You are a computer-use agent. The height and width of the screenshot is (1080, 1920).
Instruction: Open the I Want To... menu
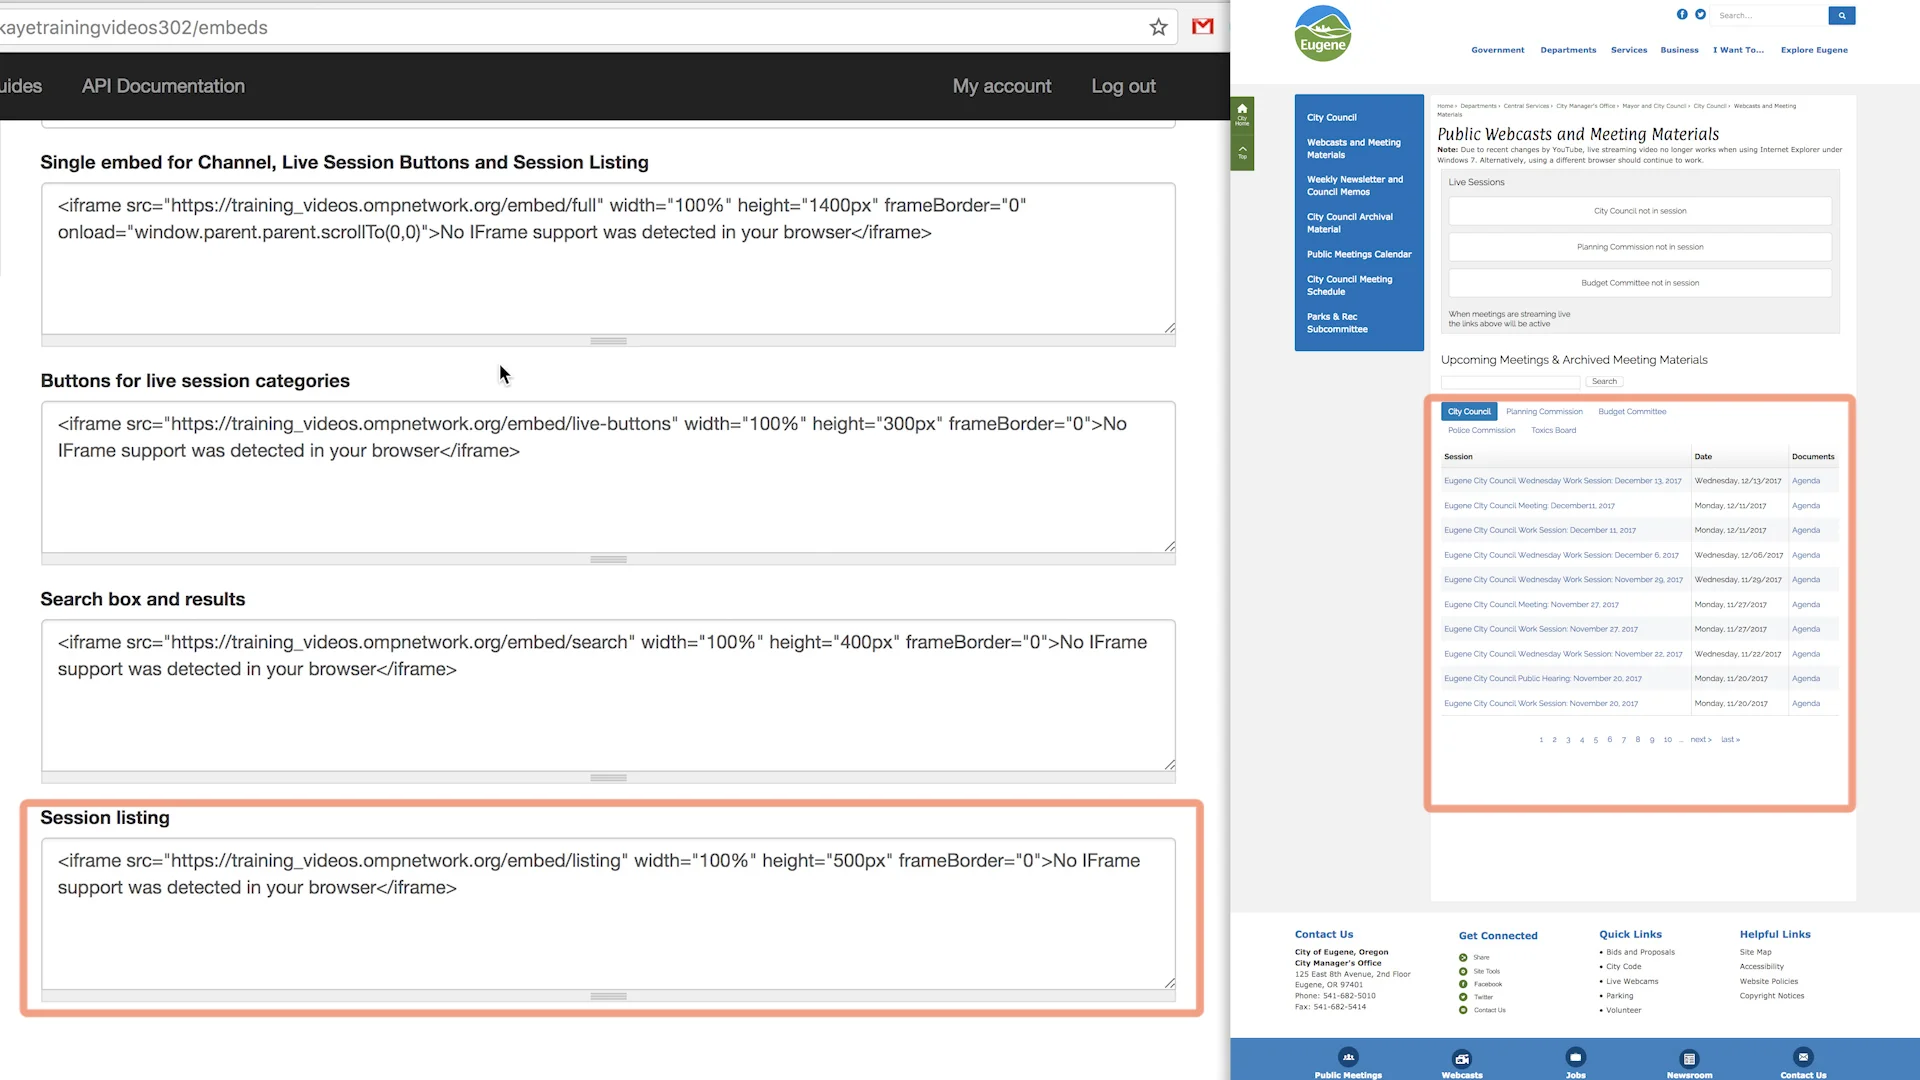pyautogui.click(x=1738, y=50)
